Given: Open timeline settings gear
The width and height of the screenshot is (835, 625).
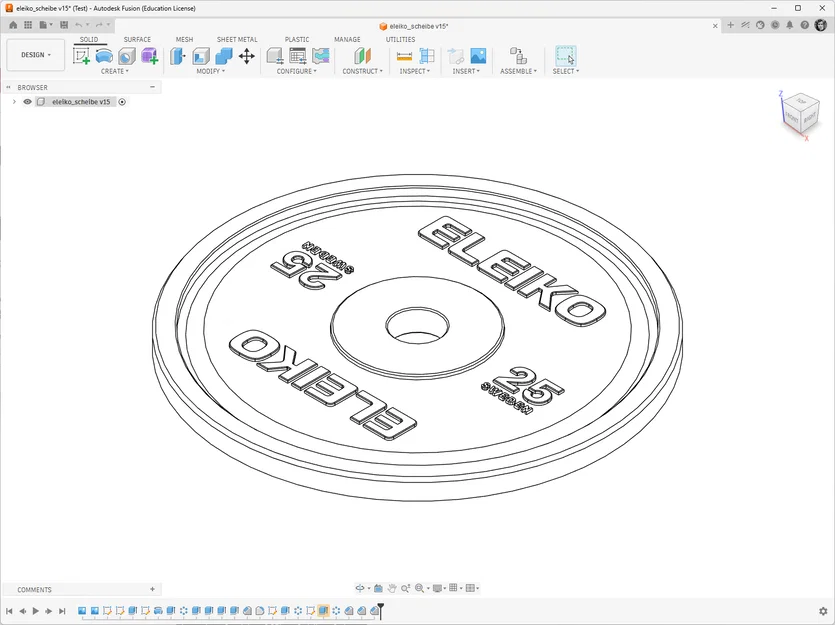Looking at the screenshot, I should click(x=823, y=611).
